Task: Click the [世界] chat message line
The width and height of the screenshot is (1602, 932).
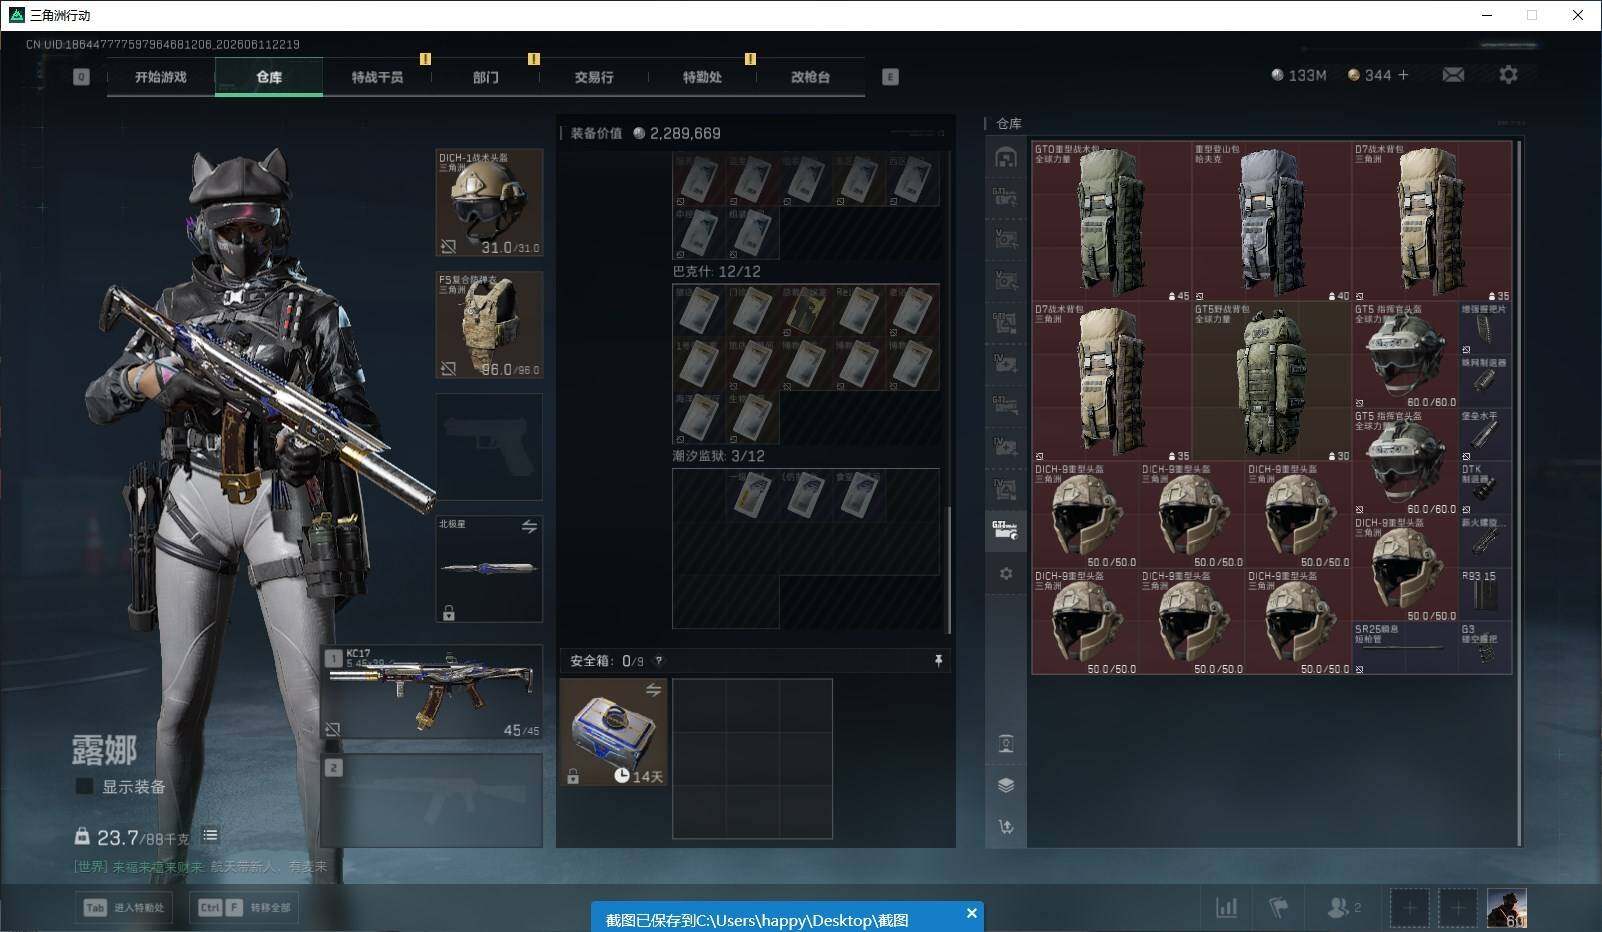Action: pos(200,867)
